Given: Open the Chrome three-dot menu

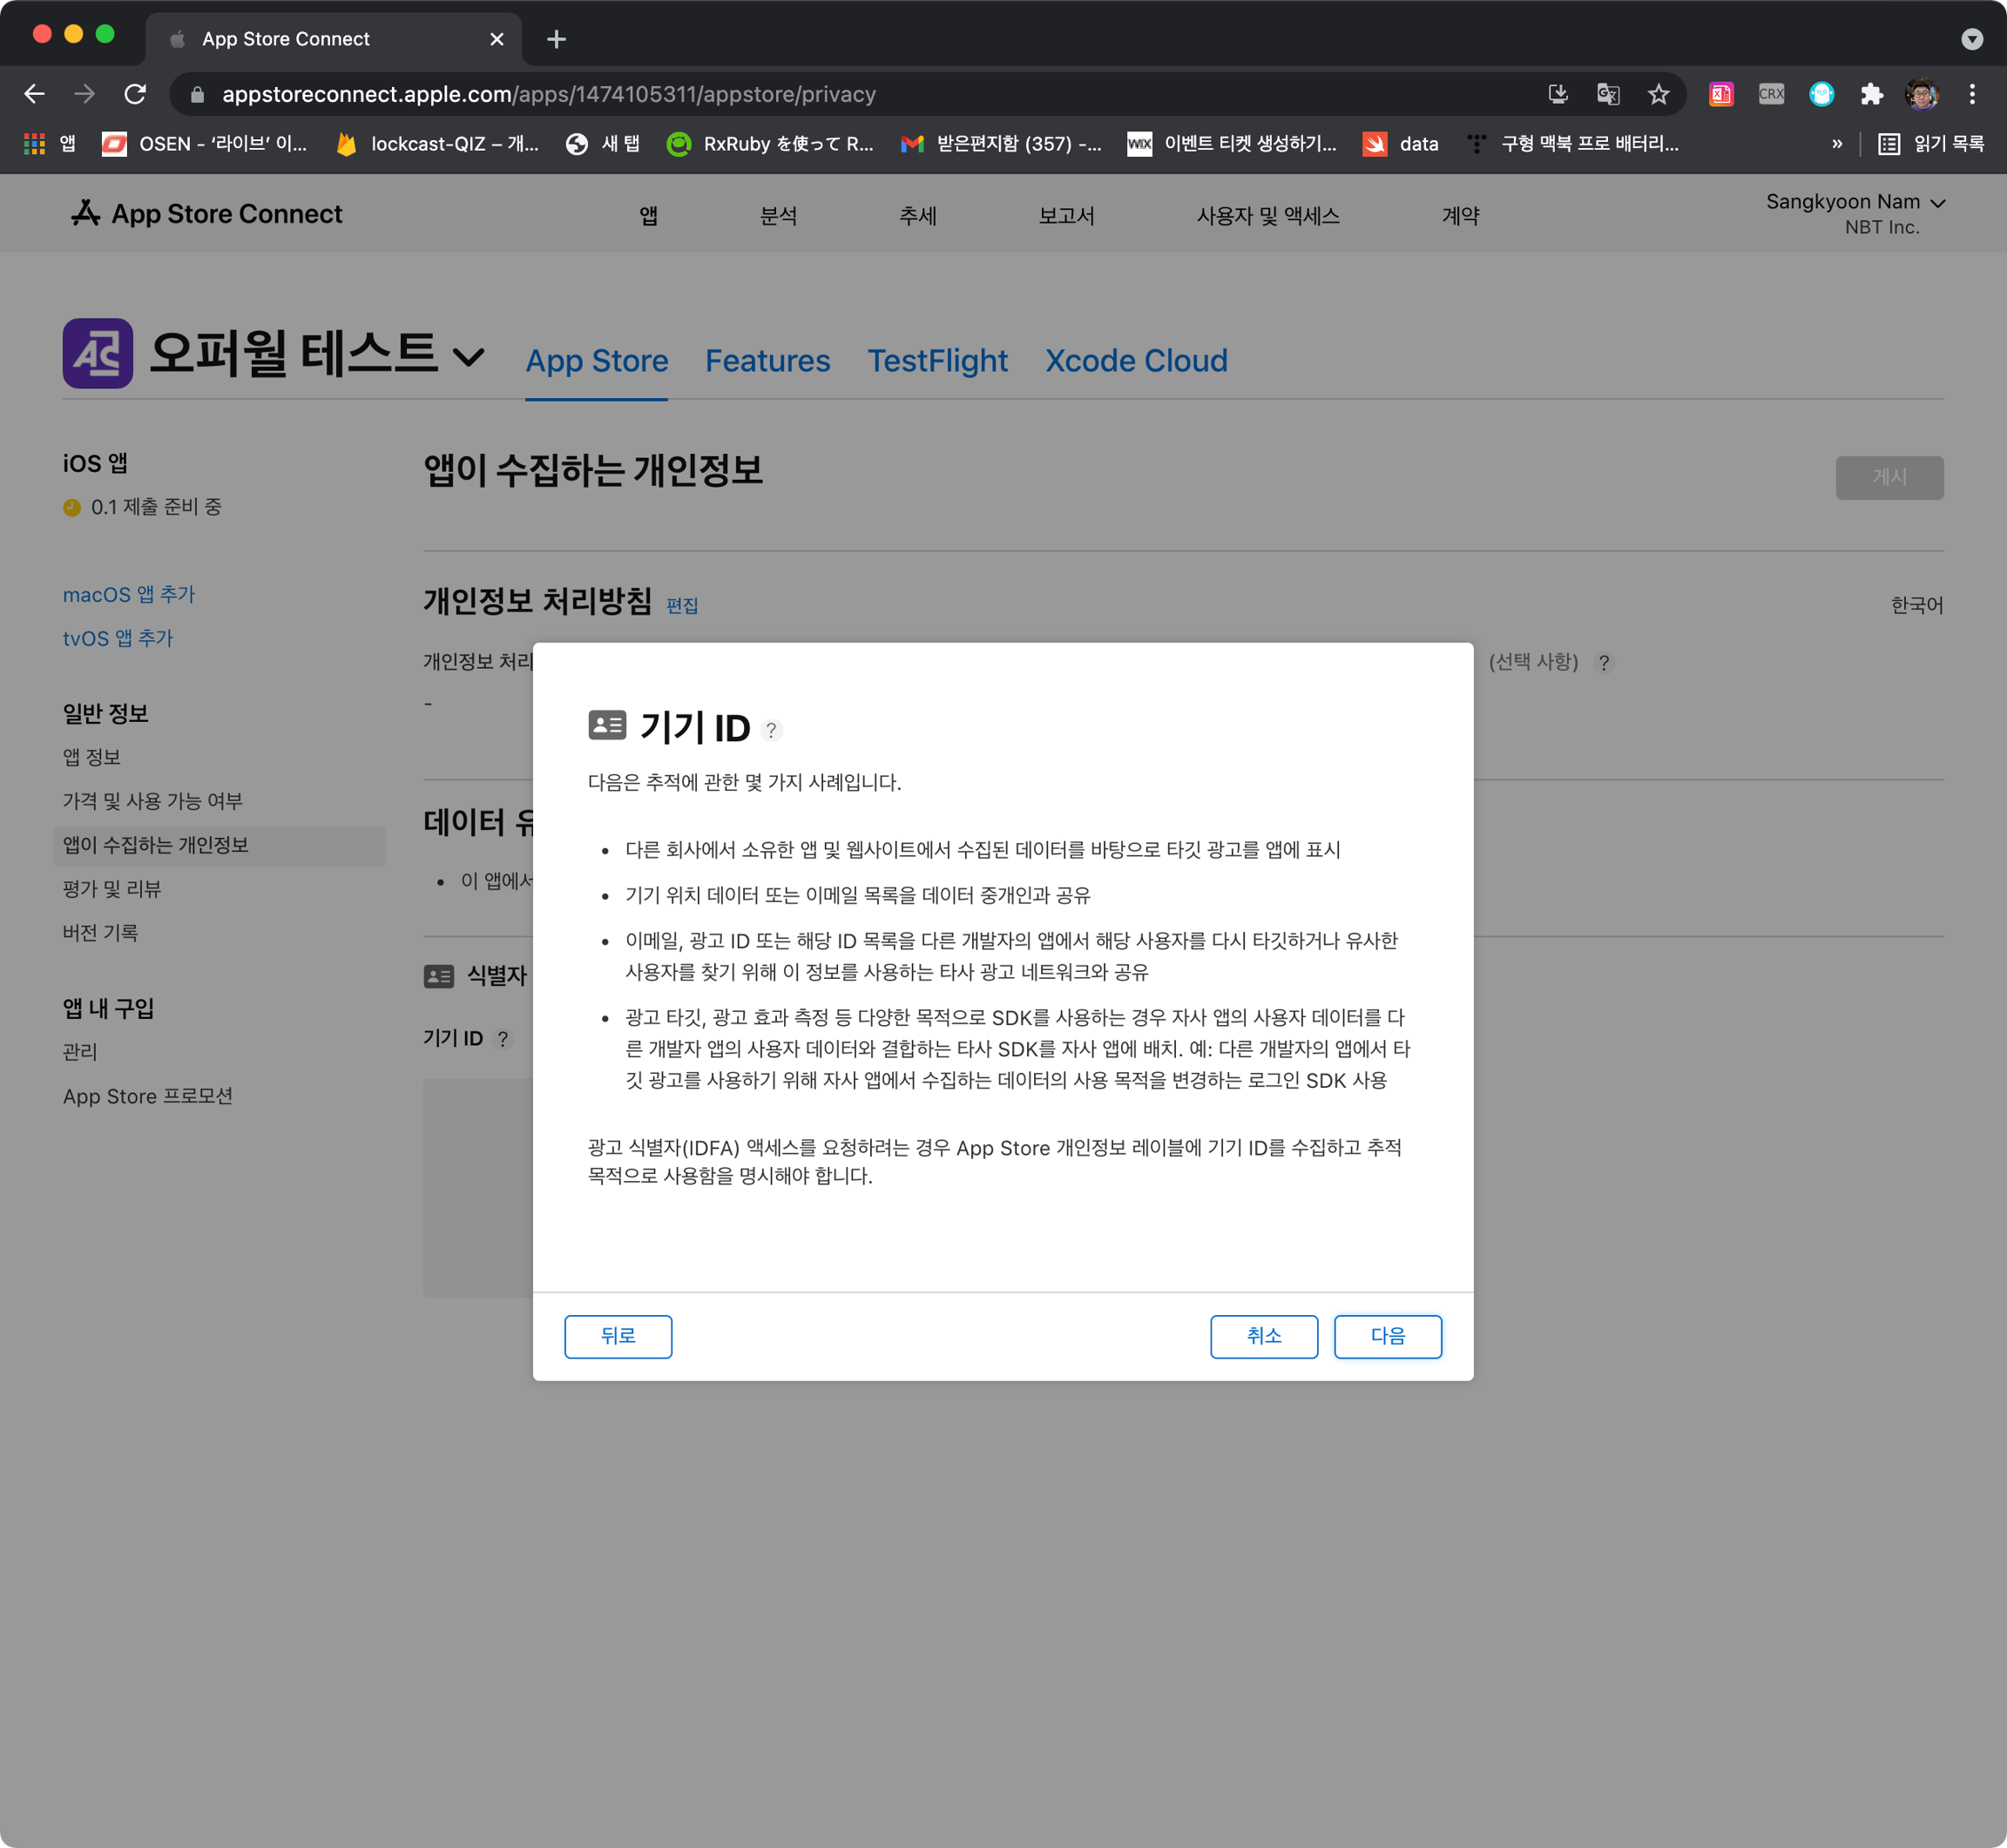Looking at the screenshot, I should 1971,94.
